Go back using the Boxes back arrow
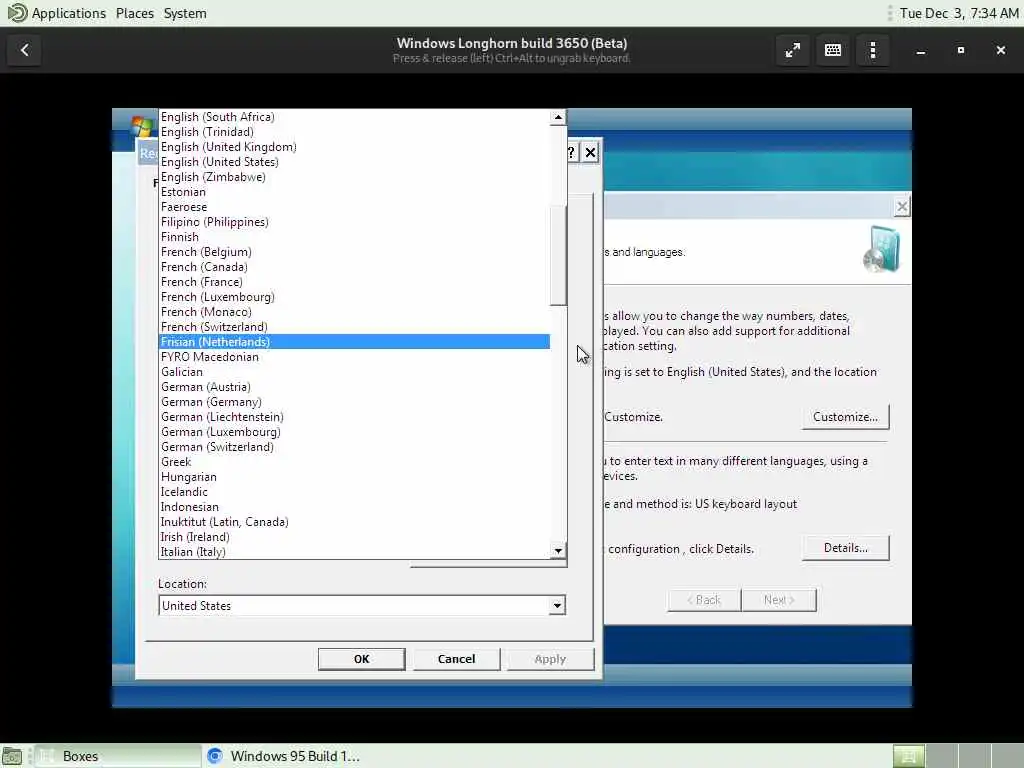 [25, 50]
